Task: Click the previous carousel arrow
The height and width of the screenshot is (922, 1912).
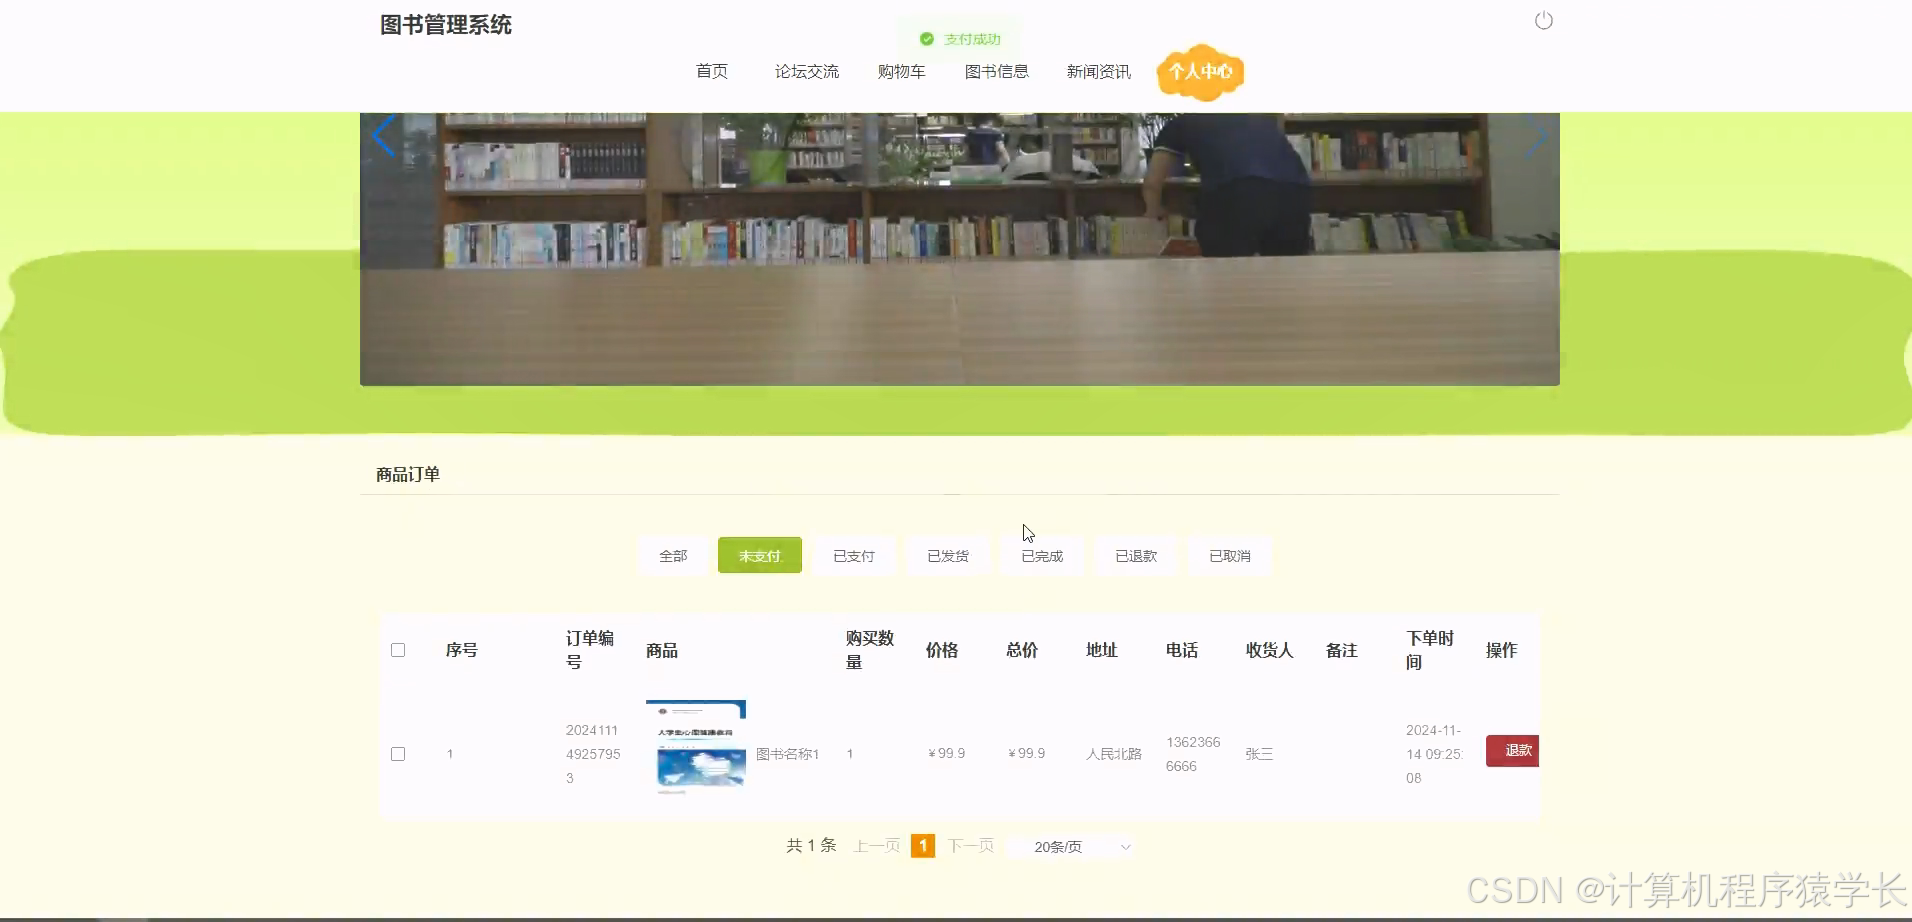Action: (383, 135)
